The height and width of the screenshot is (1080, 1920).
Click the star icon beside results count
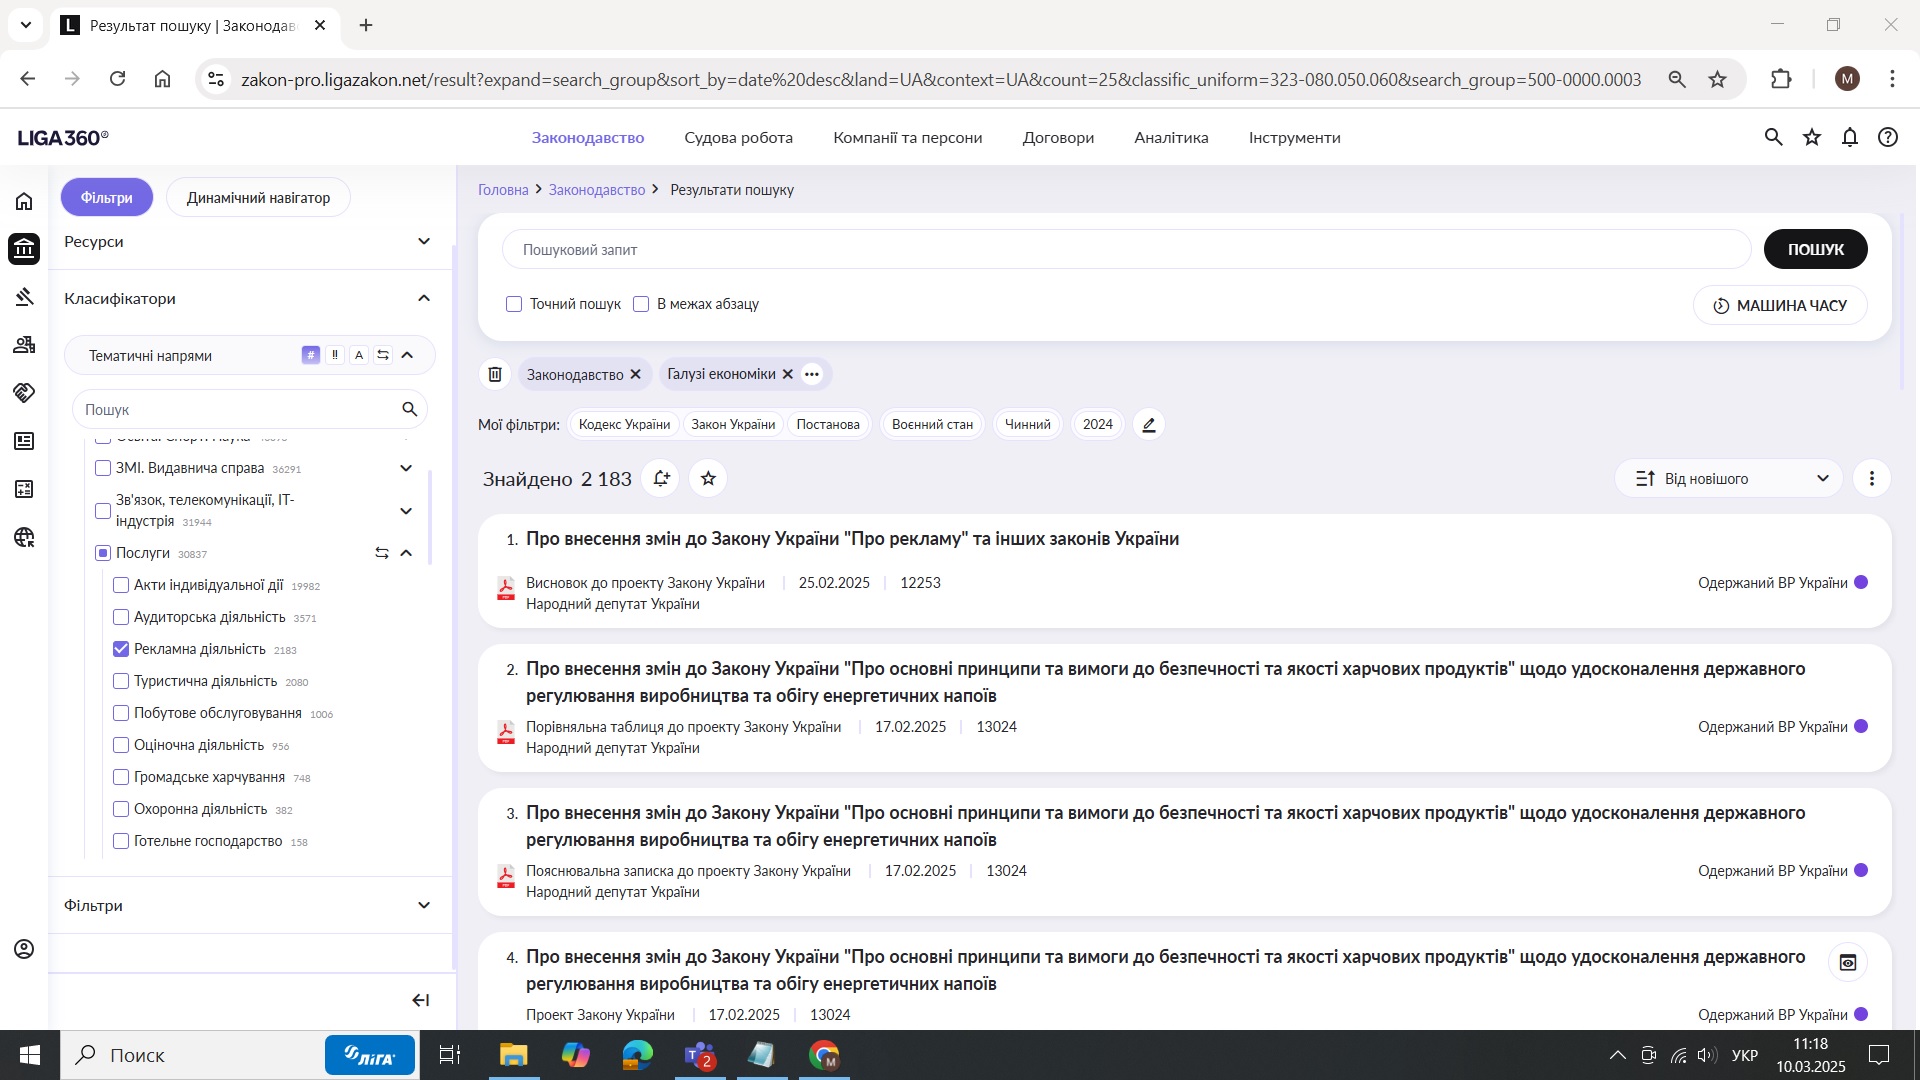click(708, 479)
